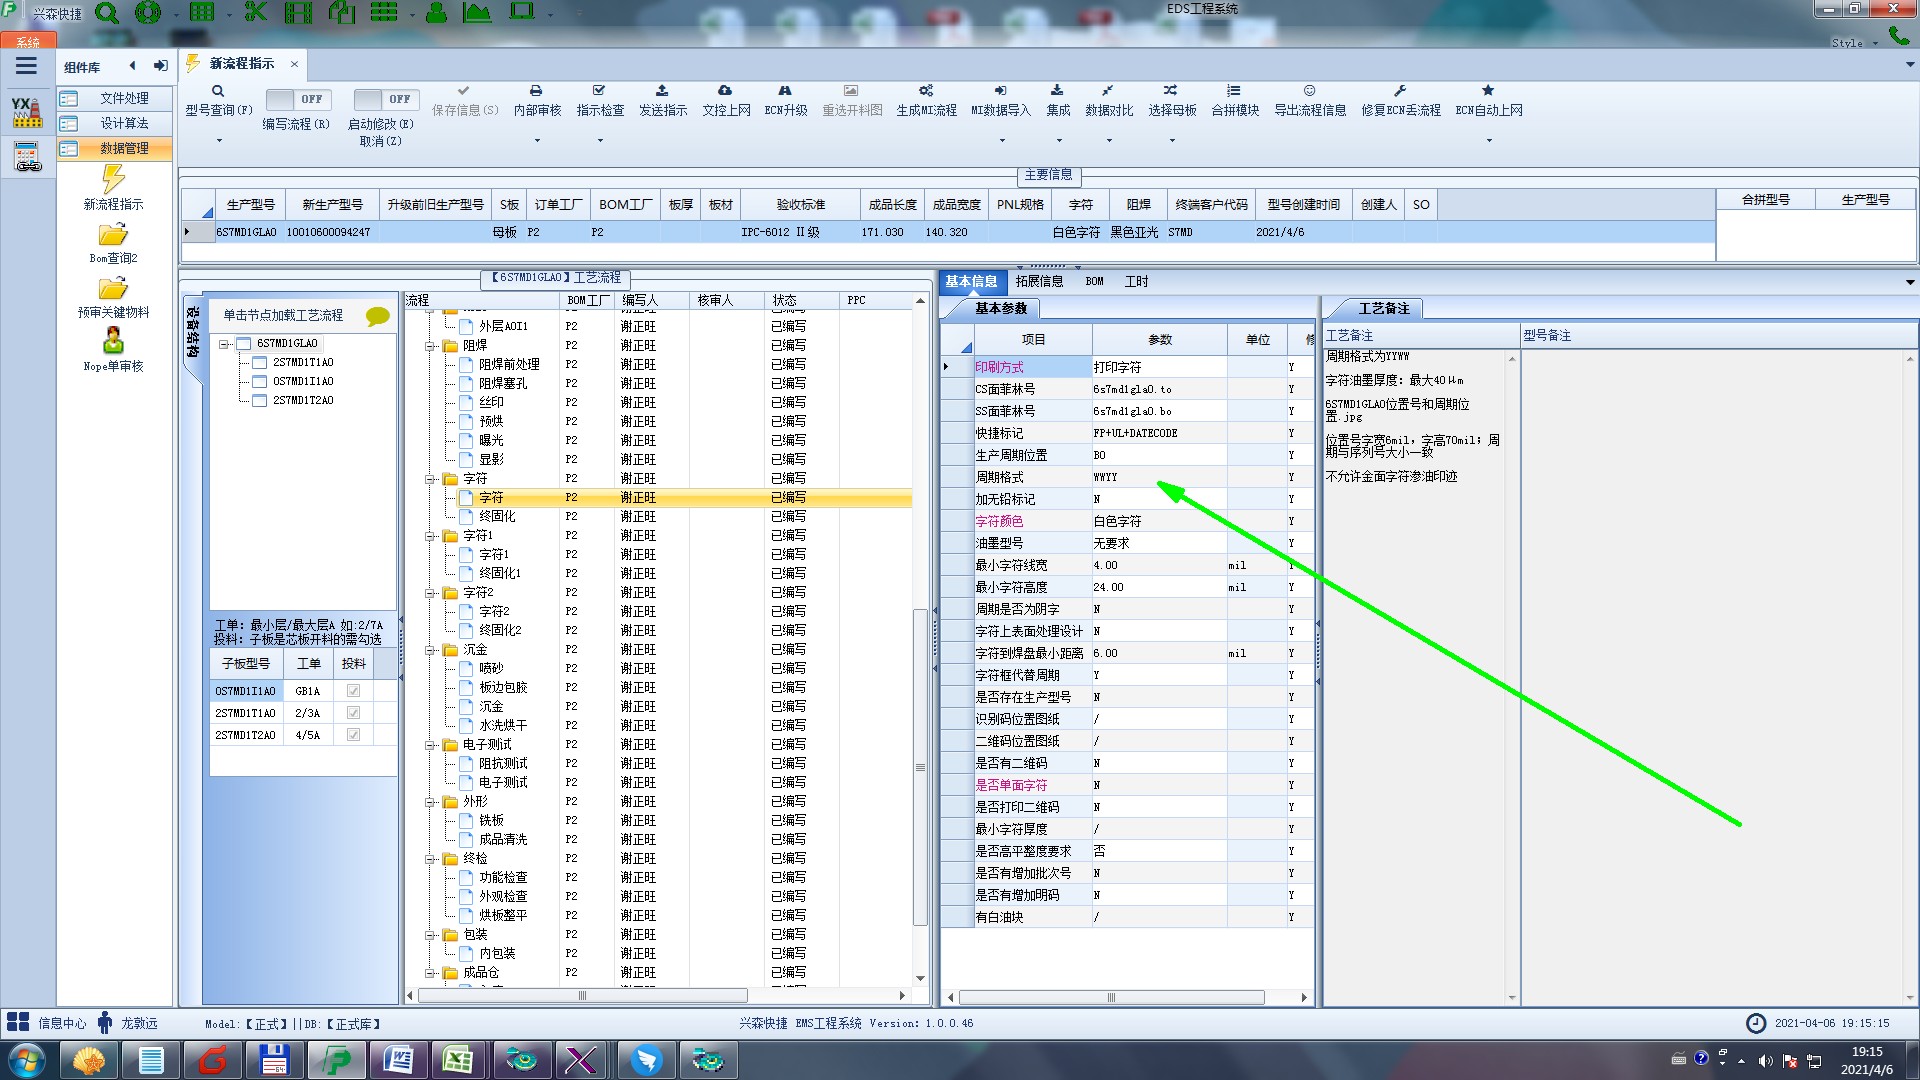
Task: Check box next to 2S7MD1T1A0 tree node
Action: [x=259, y=362]
